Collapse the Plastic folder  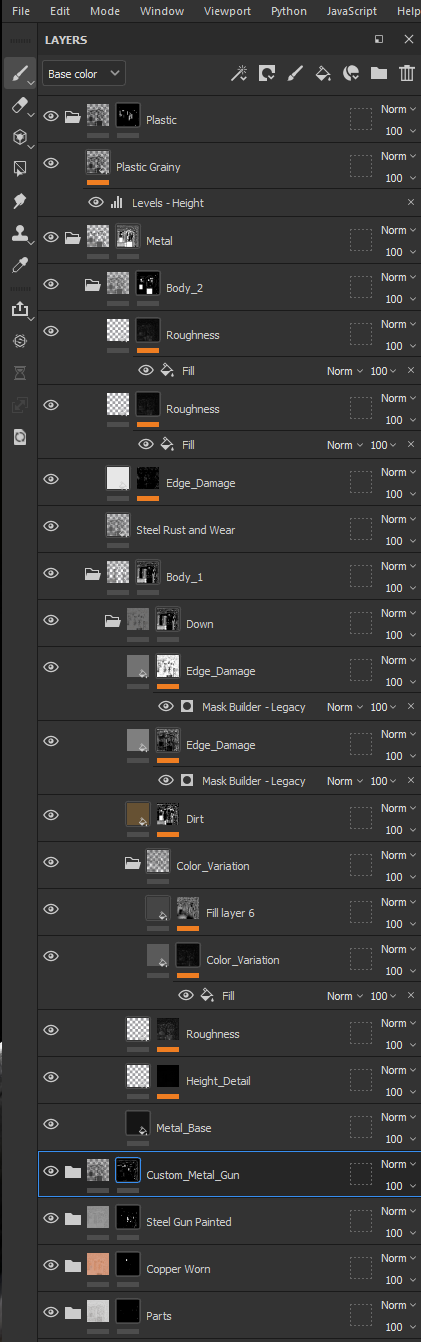click(x=72, y=118)
